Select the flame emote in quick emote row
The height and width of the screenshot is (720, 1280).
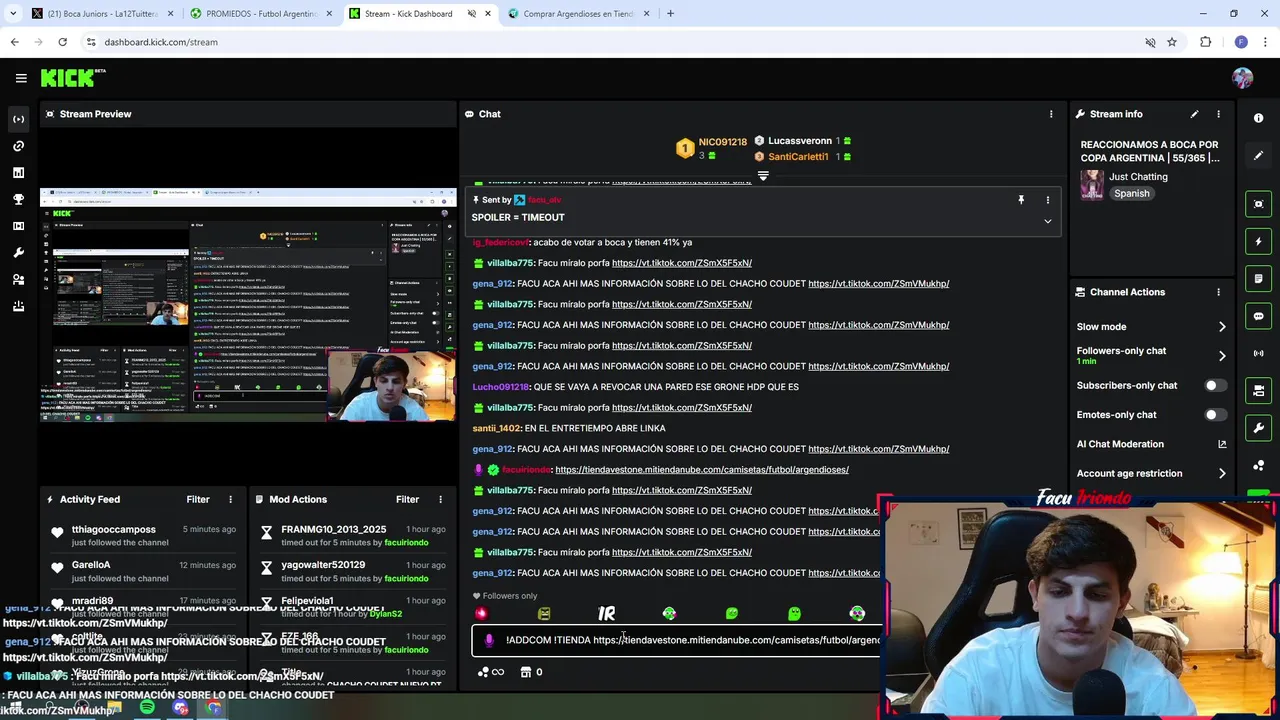(x=481, y=613)
